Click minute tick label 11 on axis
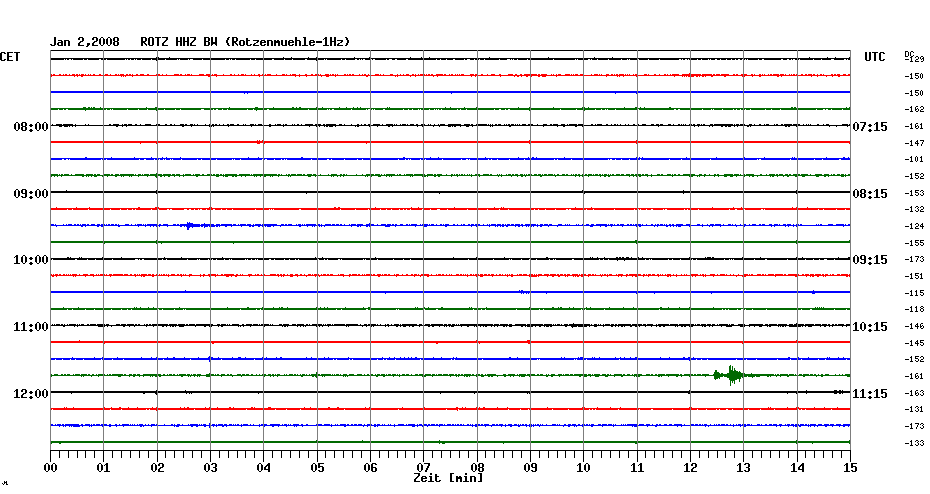The width and height of the screenshot is (930, 494). pos(637,467)
